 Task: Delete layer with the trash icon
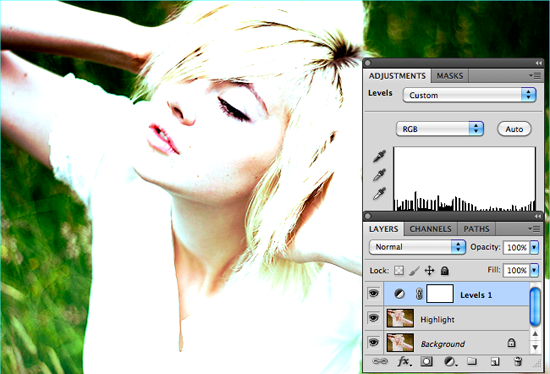(518, 361)
